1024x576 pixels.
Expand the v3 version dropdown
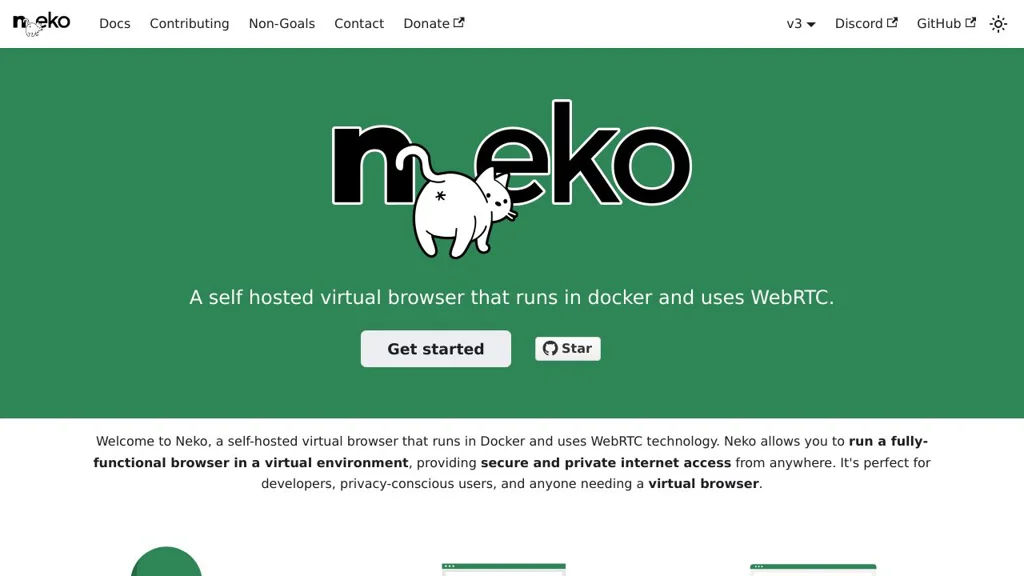click(x=801, y=24)
